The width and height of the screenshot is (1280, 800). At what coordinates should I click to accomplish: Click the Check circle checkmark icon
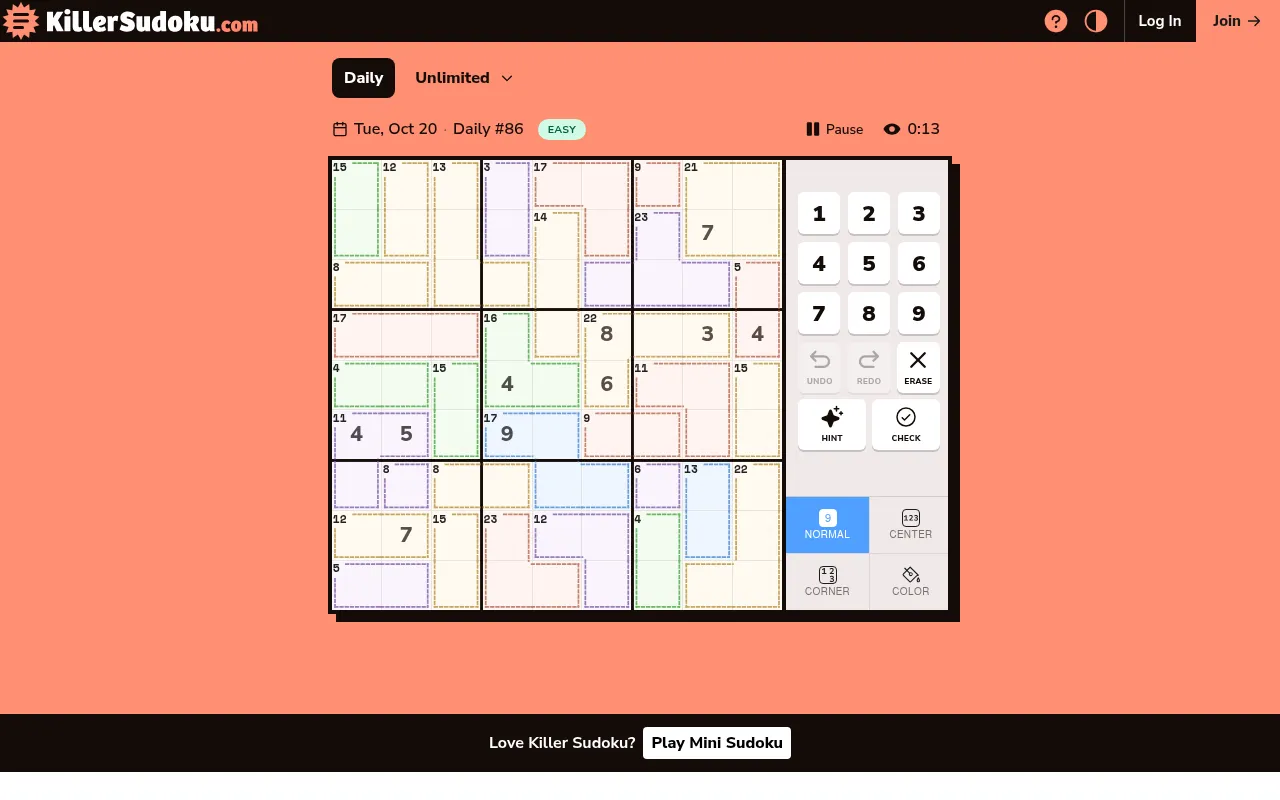(906, 417)
